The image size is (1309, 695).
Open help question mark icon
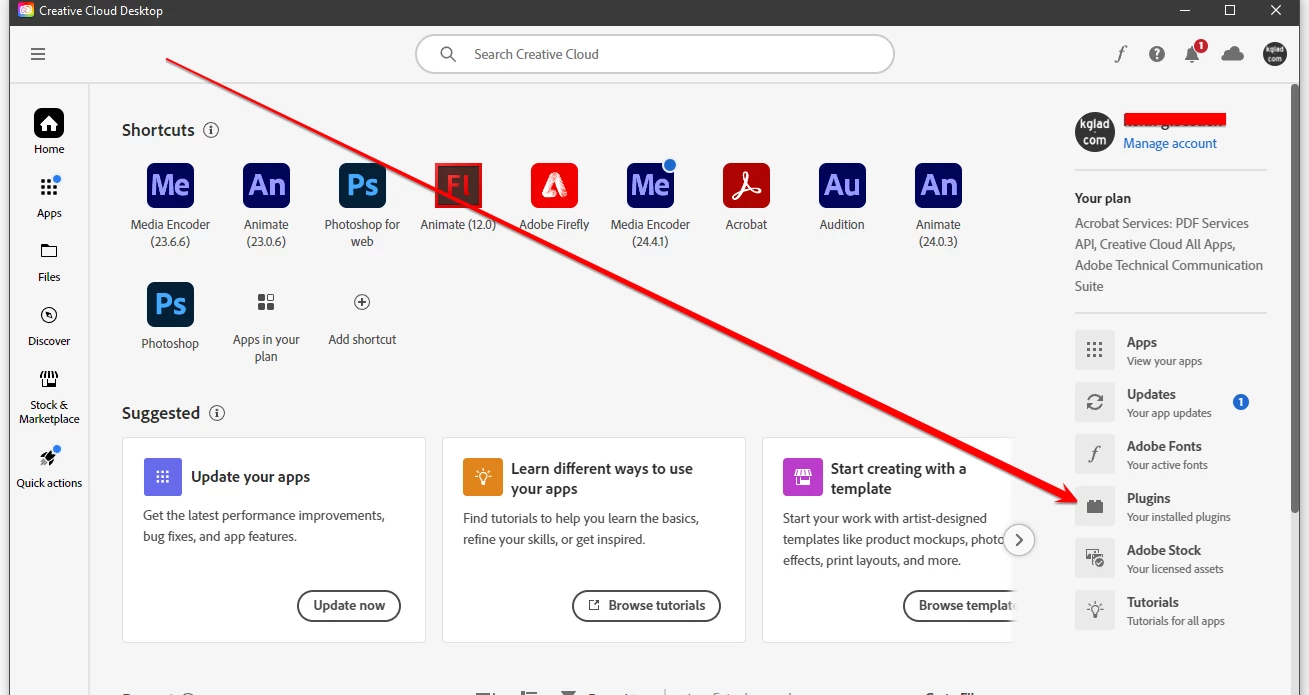[x=1157, y=54]
